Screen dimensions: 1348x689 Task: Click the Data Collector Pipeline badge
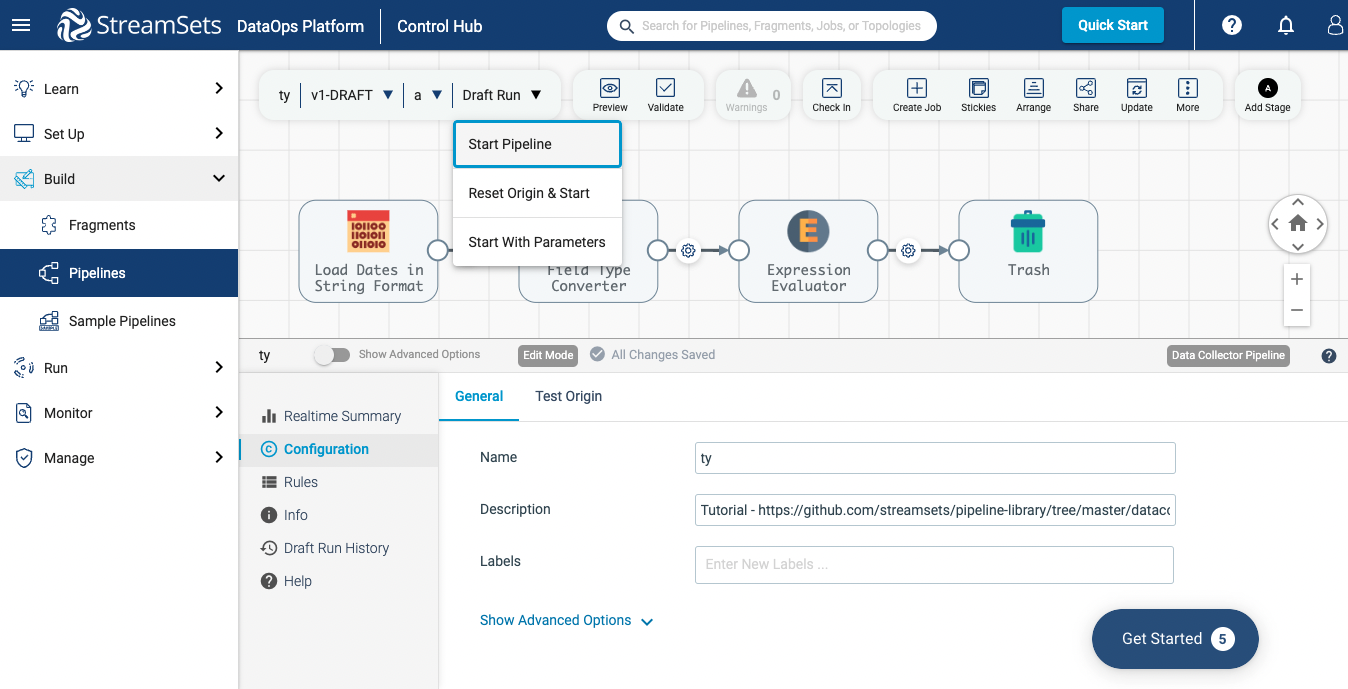[x=1228, y=355]
